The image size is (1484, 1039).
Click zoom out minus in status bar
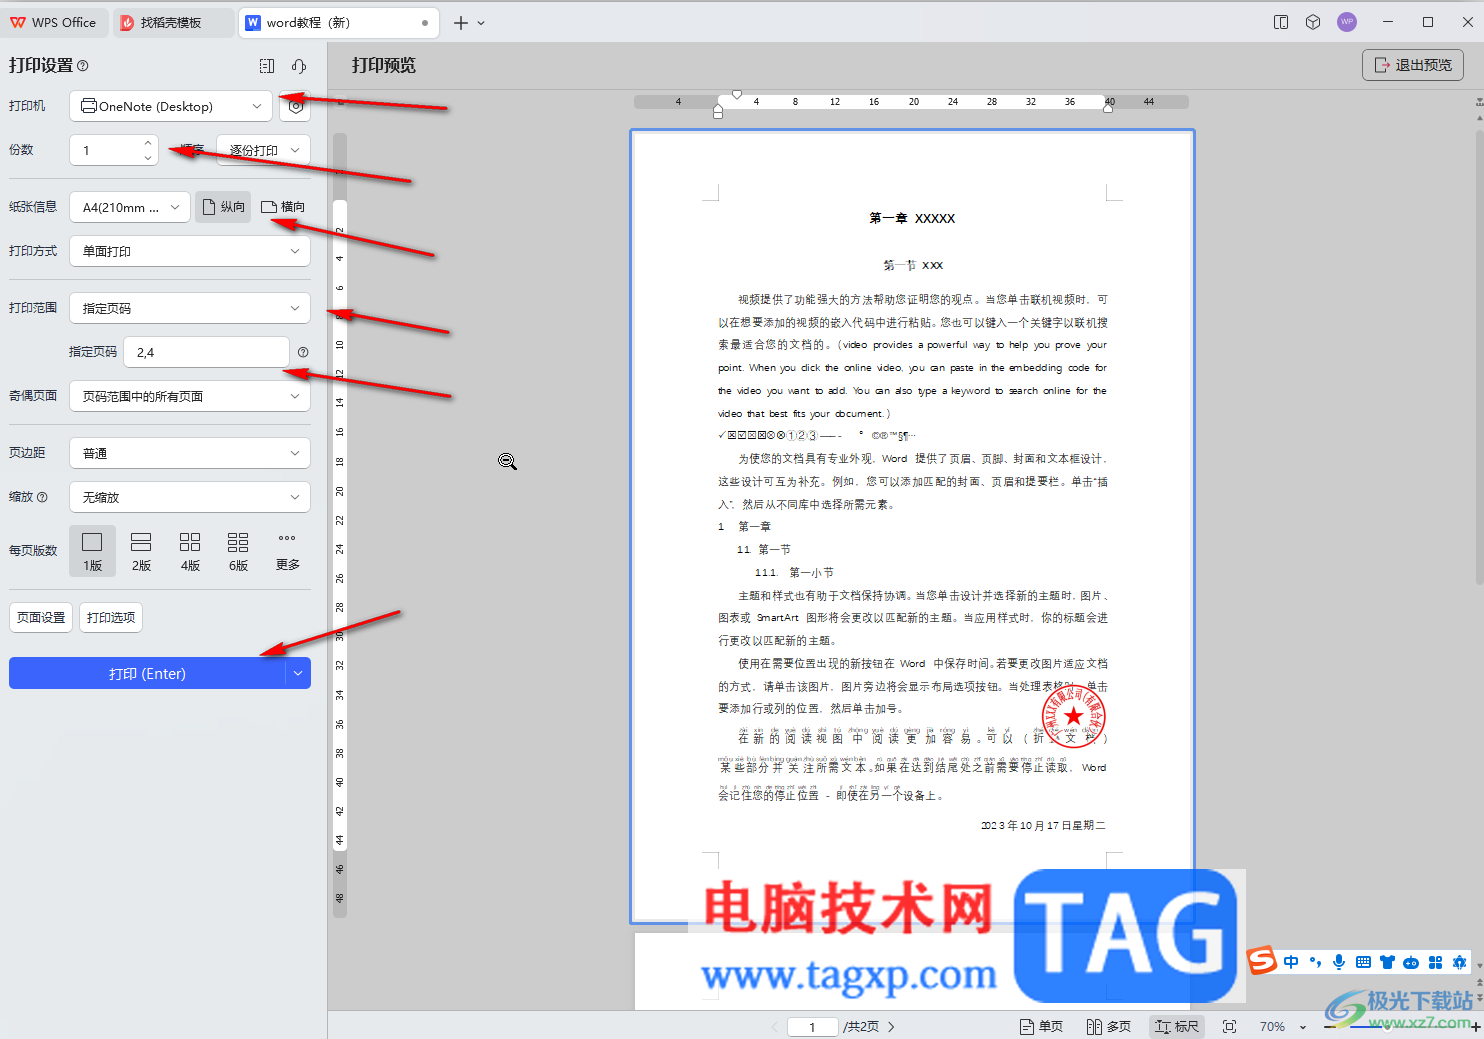point(1329,1027)
